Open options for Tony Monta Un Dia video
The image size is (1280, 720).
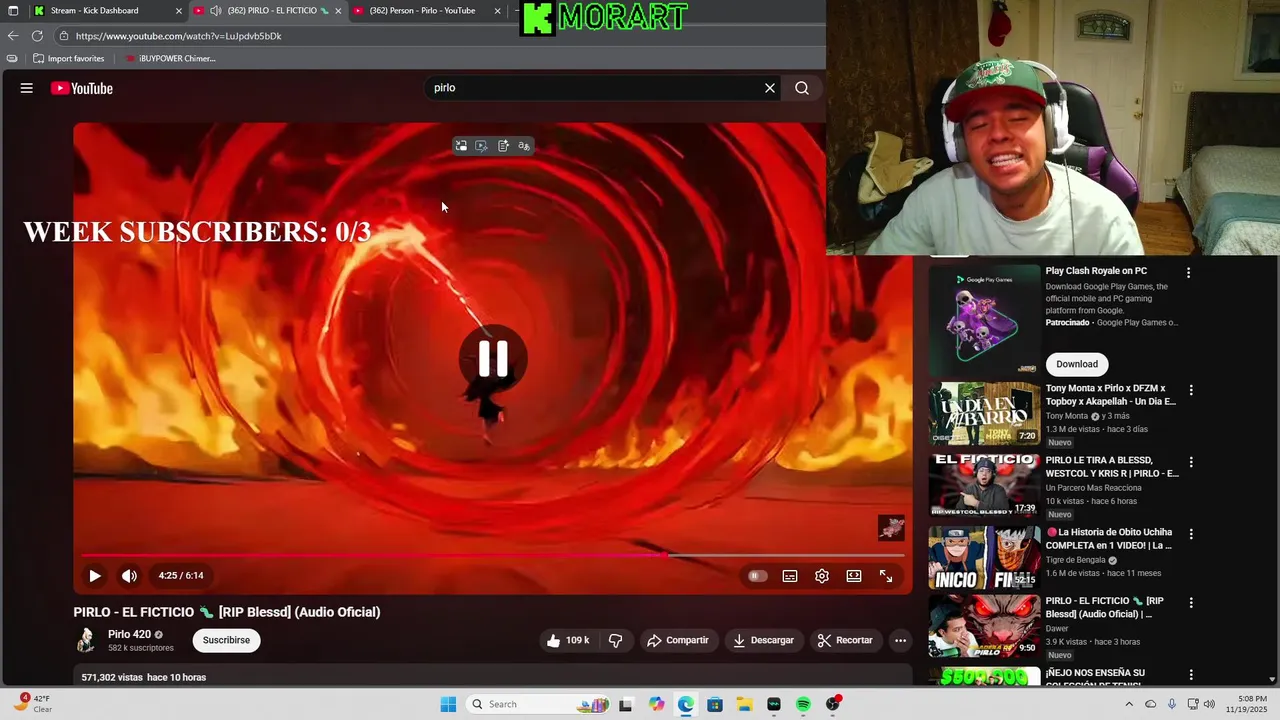point(1190,391)
